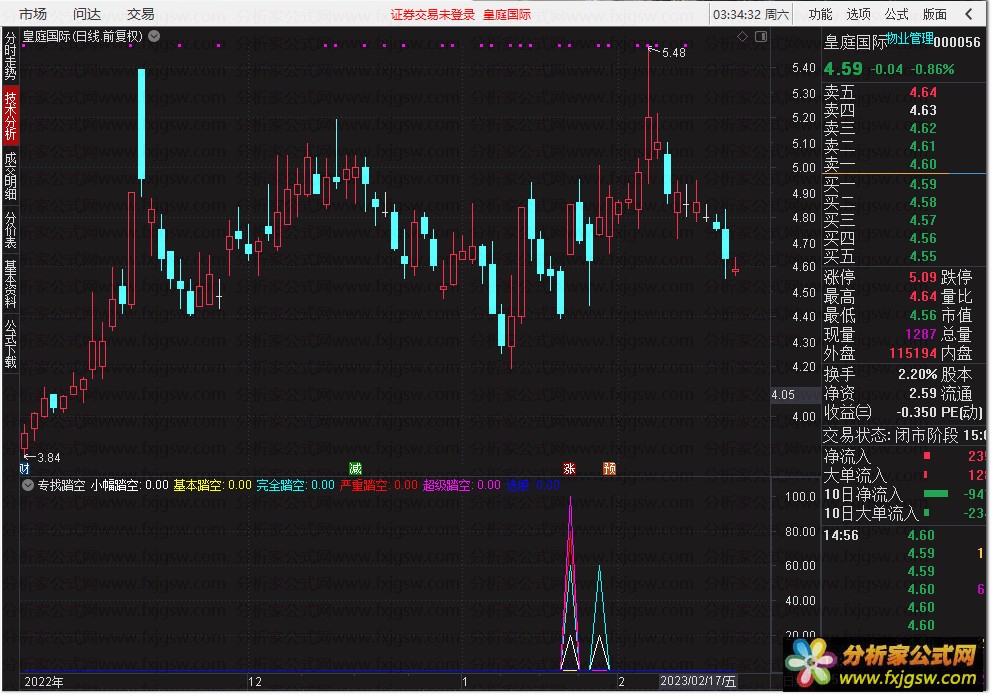The height and width of the screenshot is (695, 993).
Task: Click the blue 财 marker icon
Action: [25, 469]
